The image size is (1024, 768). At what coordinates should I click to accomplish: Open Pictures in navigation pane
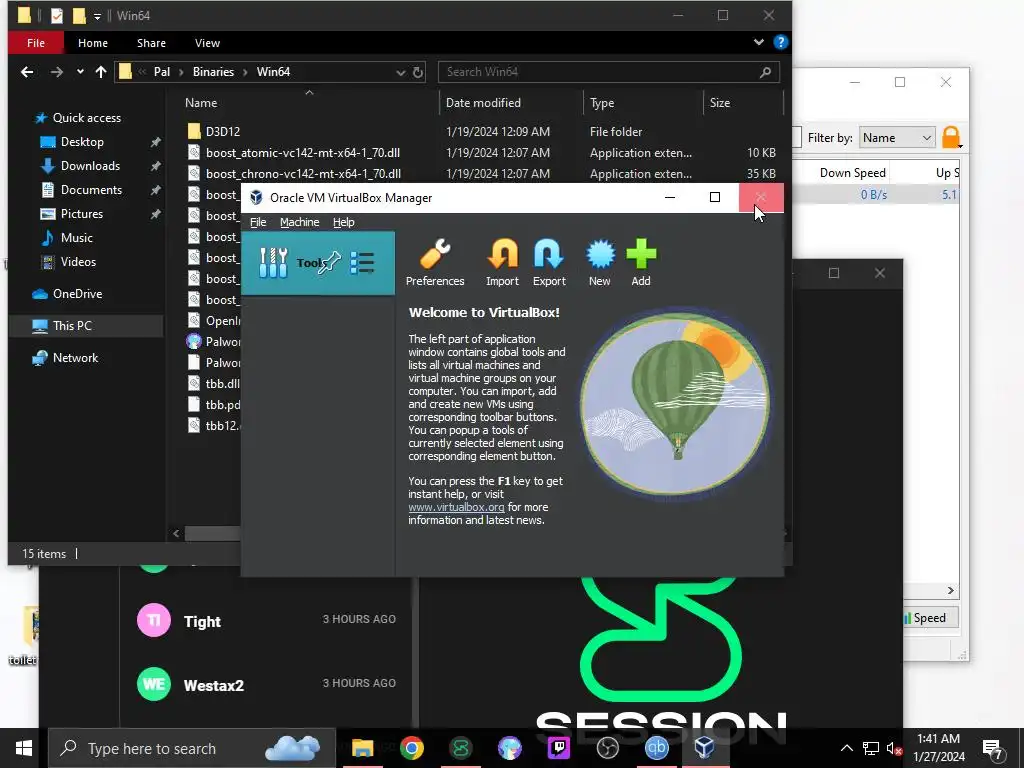(81, 214)
